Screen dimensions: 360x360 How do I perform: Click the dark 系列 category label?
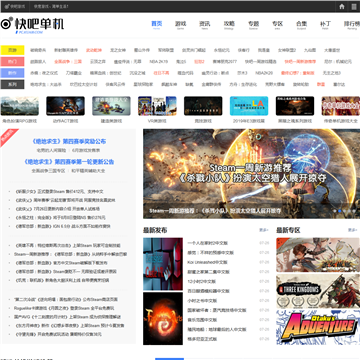click(x=12, y=84)
